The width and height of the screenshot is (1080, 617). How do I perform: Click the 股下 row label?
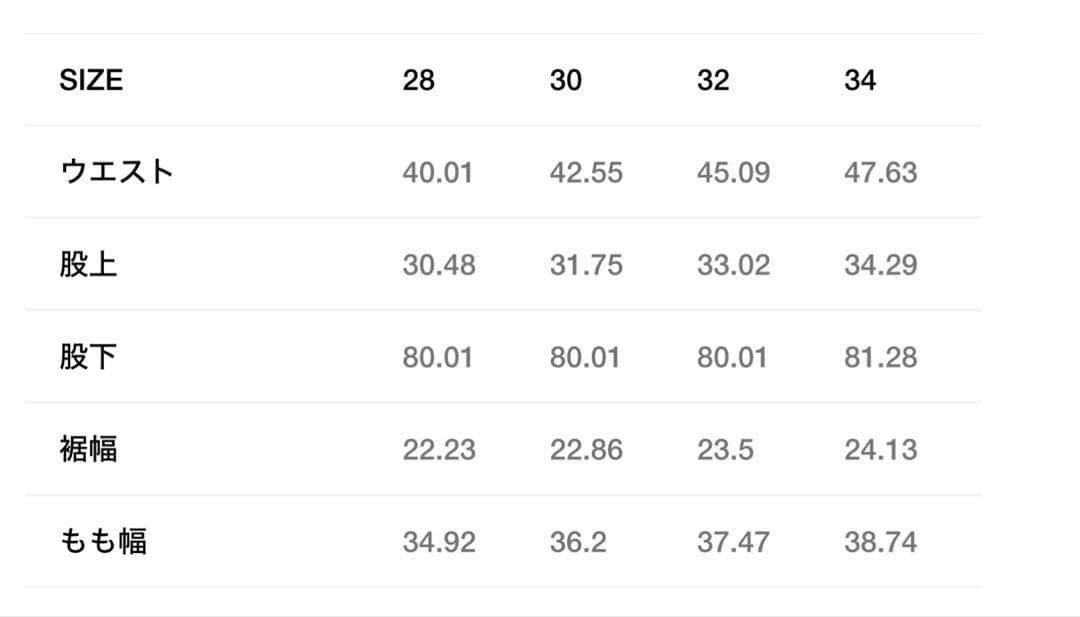88,357
